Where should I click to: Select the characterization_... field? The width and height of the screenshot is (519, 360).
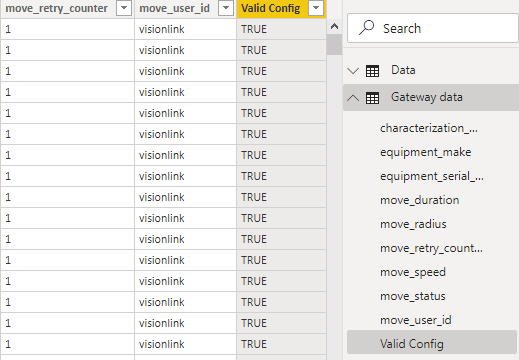point(429,128)
